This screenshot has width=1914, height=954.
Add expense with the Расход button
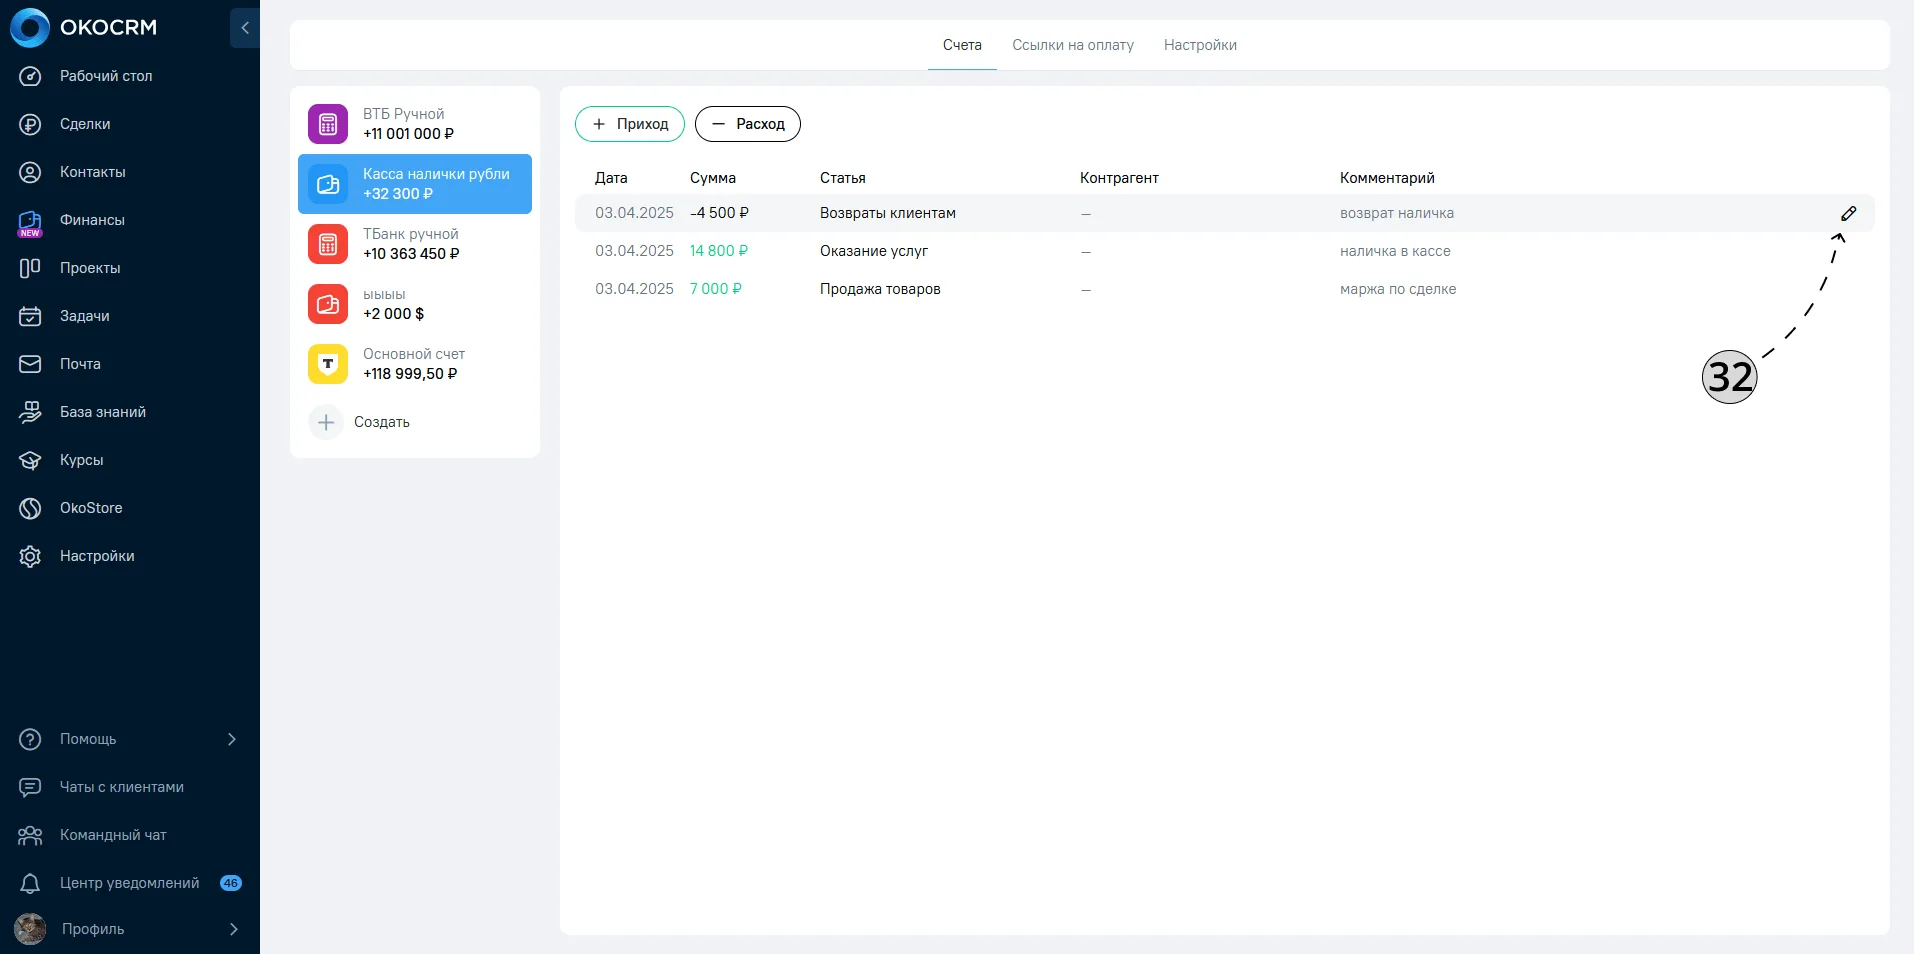click(748, 124)
